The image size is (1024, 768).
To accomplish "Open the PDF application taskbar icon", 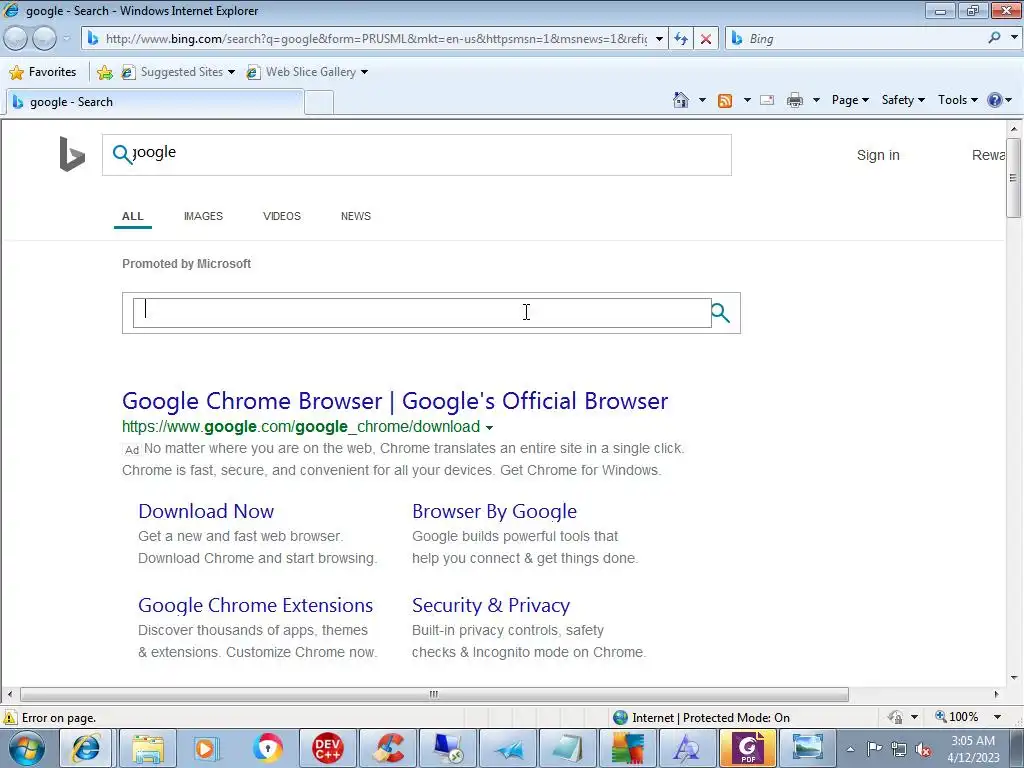I will tap(747, 748).
